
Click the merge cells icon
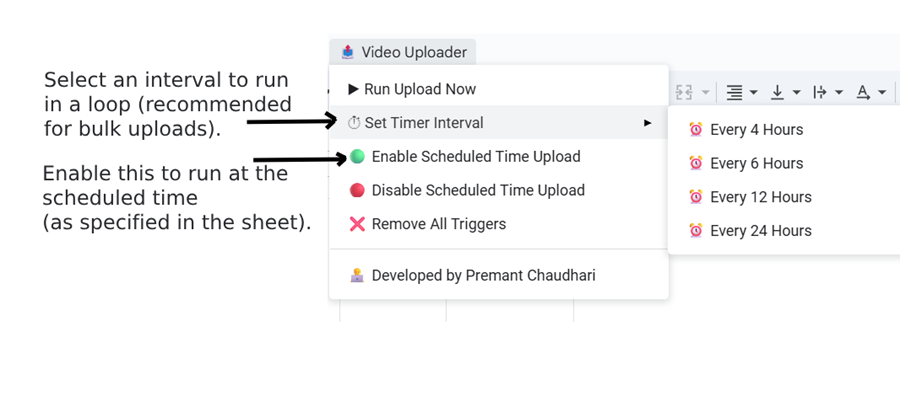684,93
